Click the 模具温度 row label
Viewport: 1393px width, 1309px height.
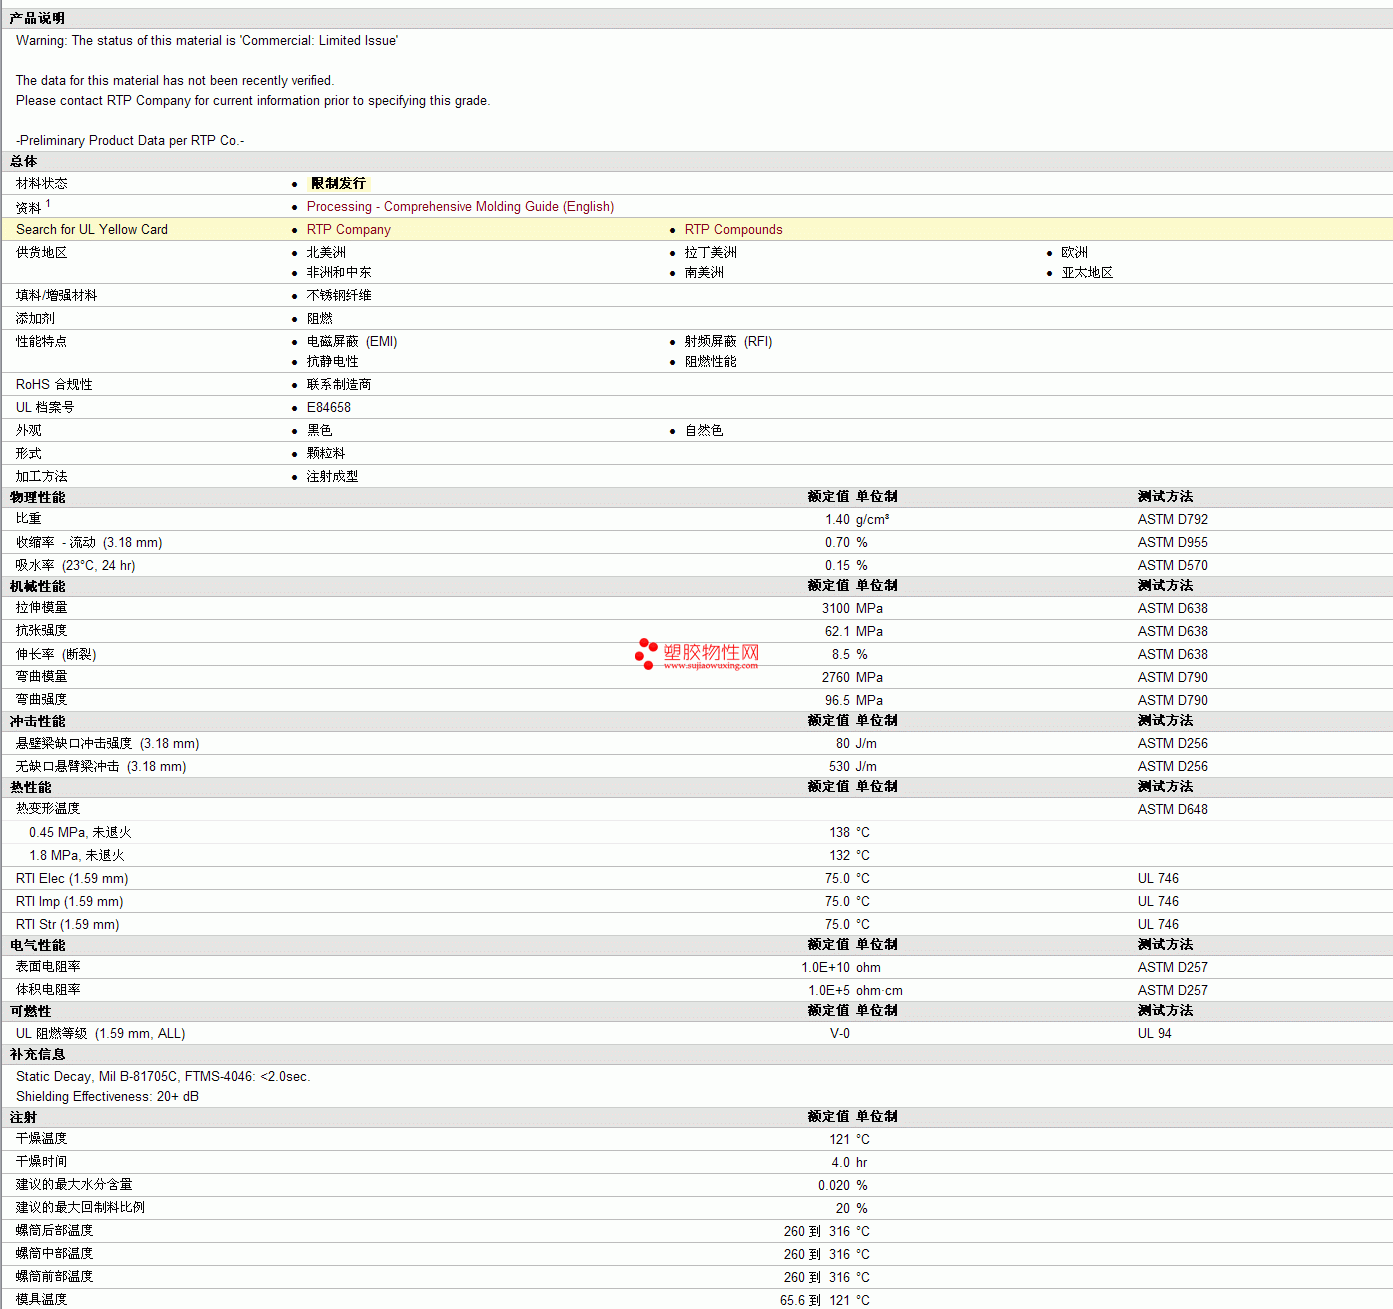tap(41, 1300)
